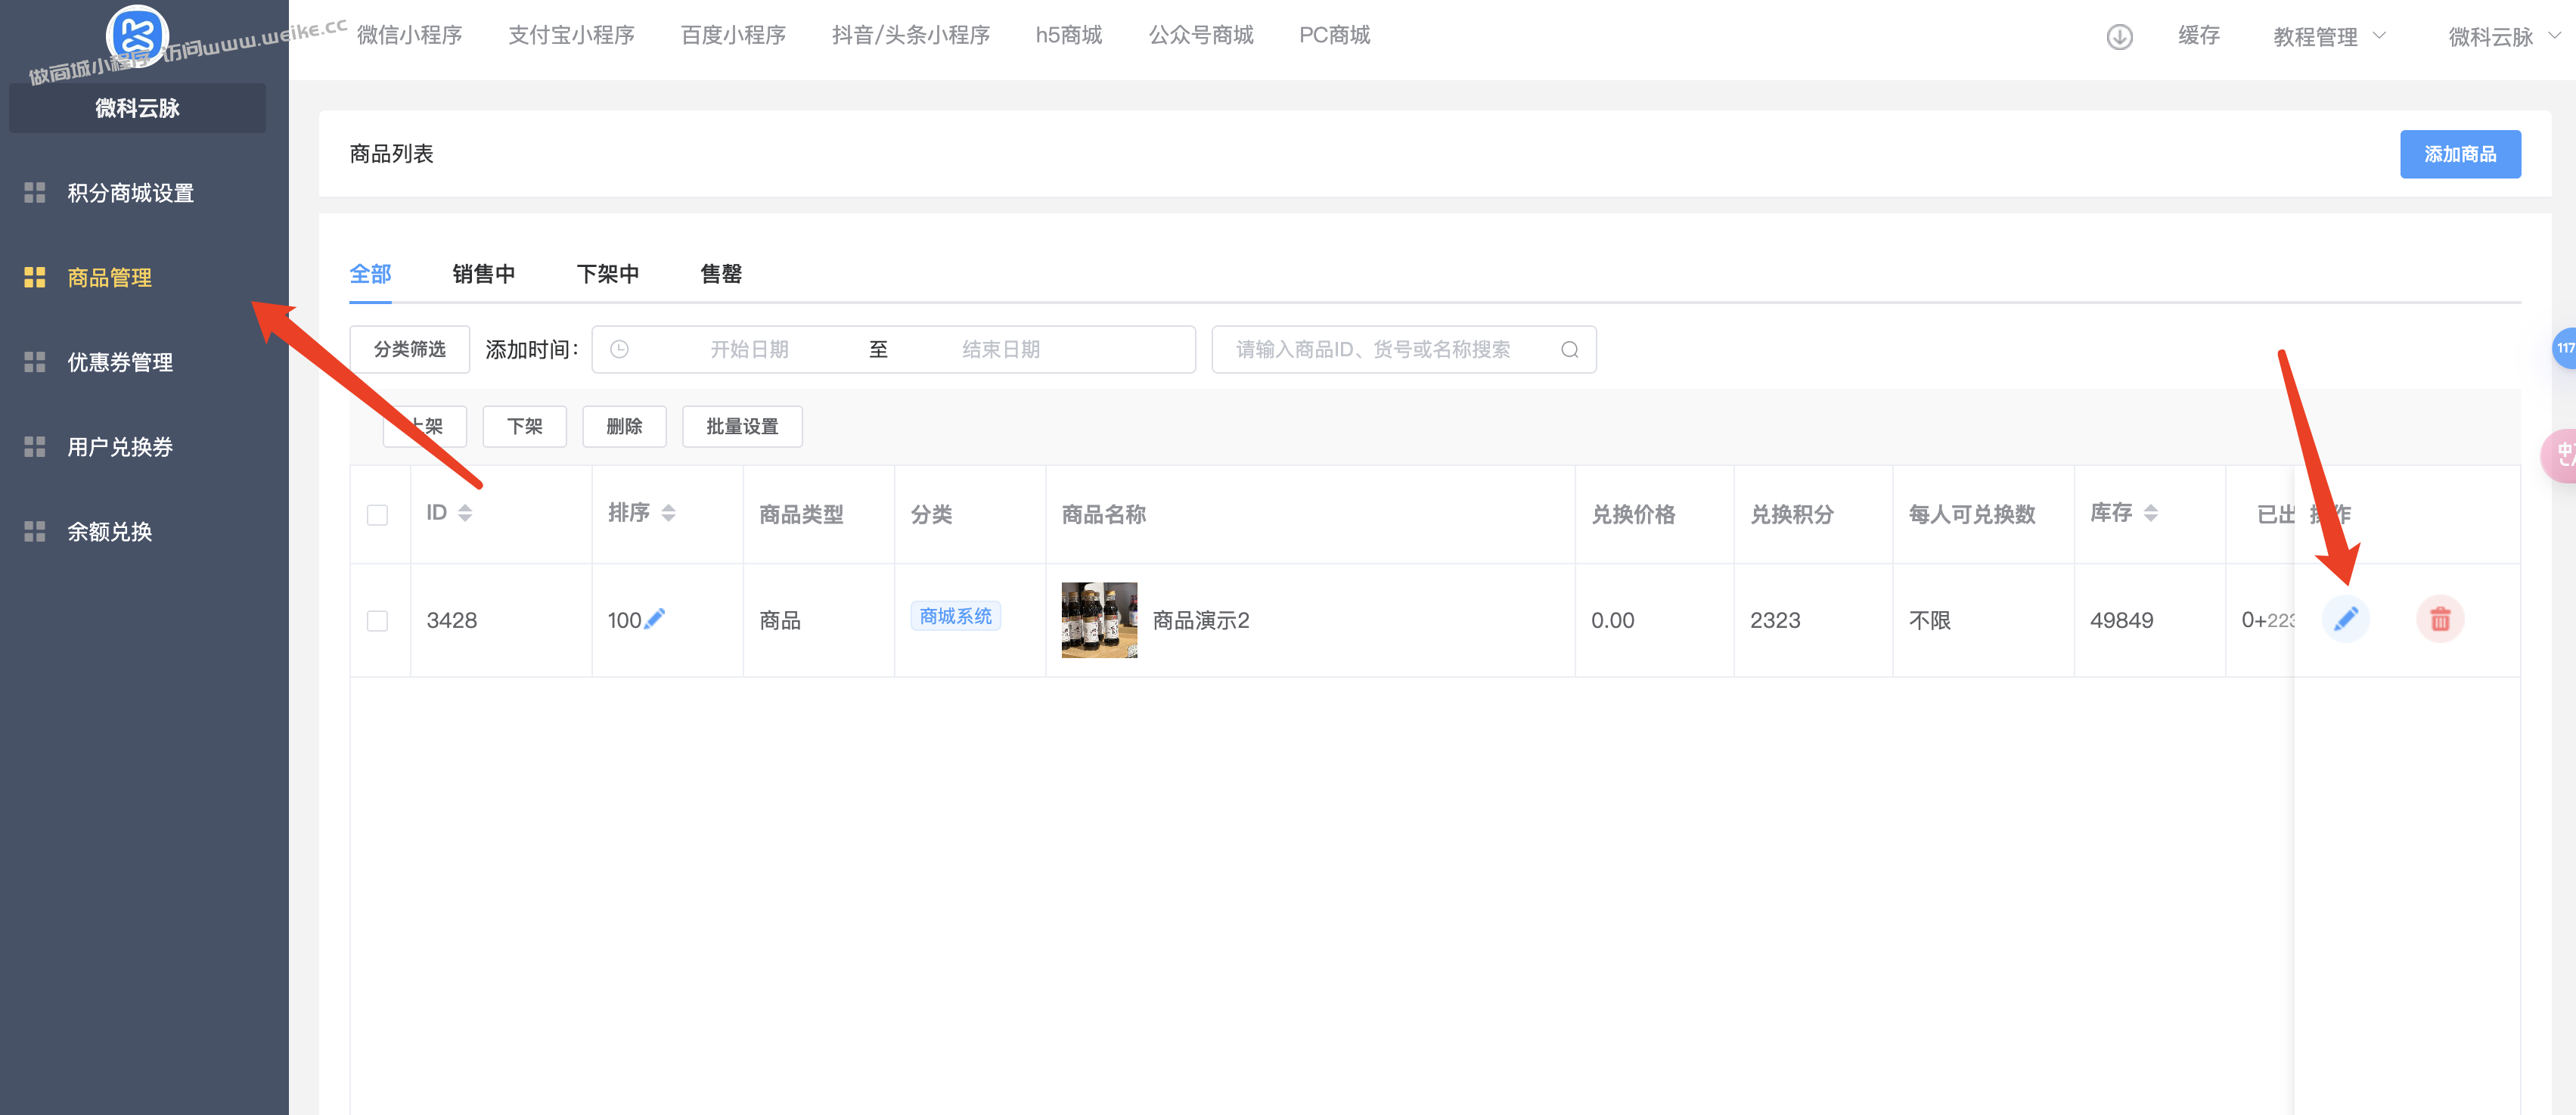Image resolution: width=2576 pixels, height=1115 pixels.
Task: Click the stock value 49849
Action: (x=2121, y=620)
